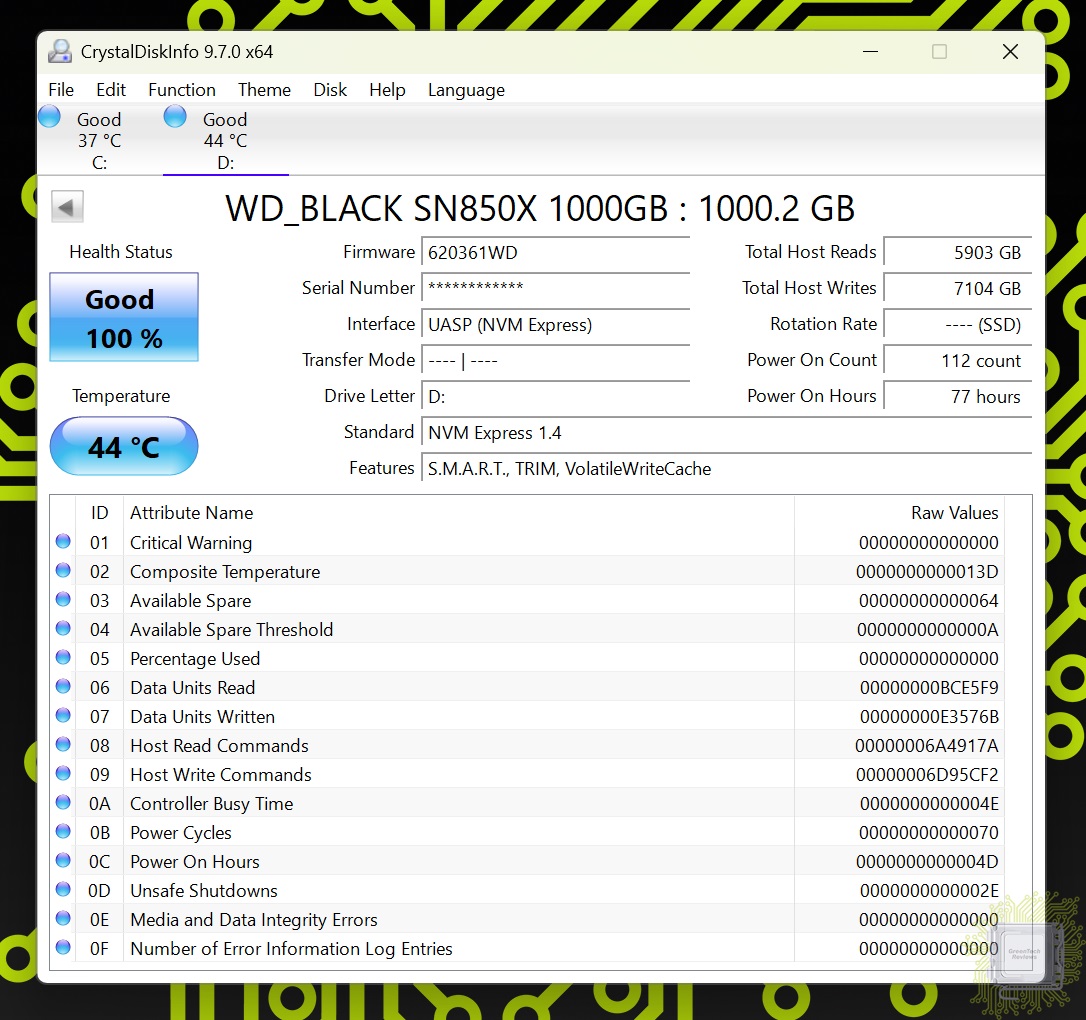Open the Help menu
This screenshot has width=1086, height=1020.
point(387,90)
